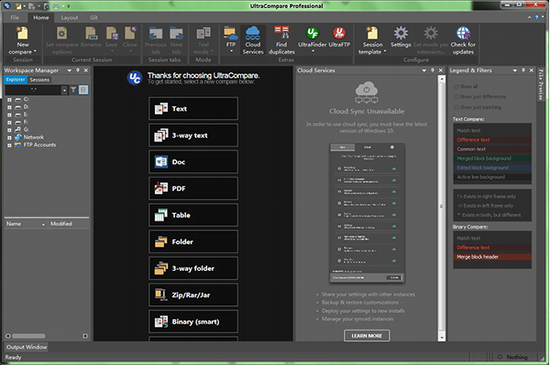Expand the C: drive tree node
550x365 pixels.
[9, 100]
